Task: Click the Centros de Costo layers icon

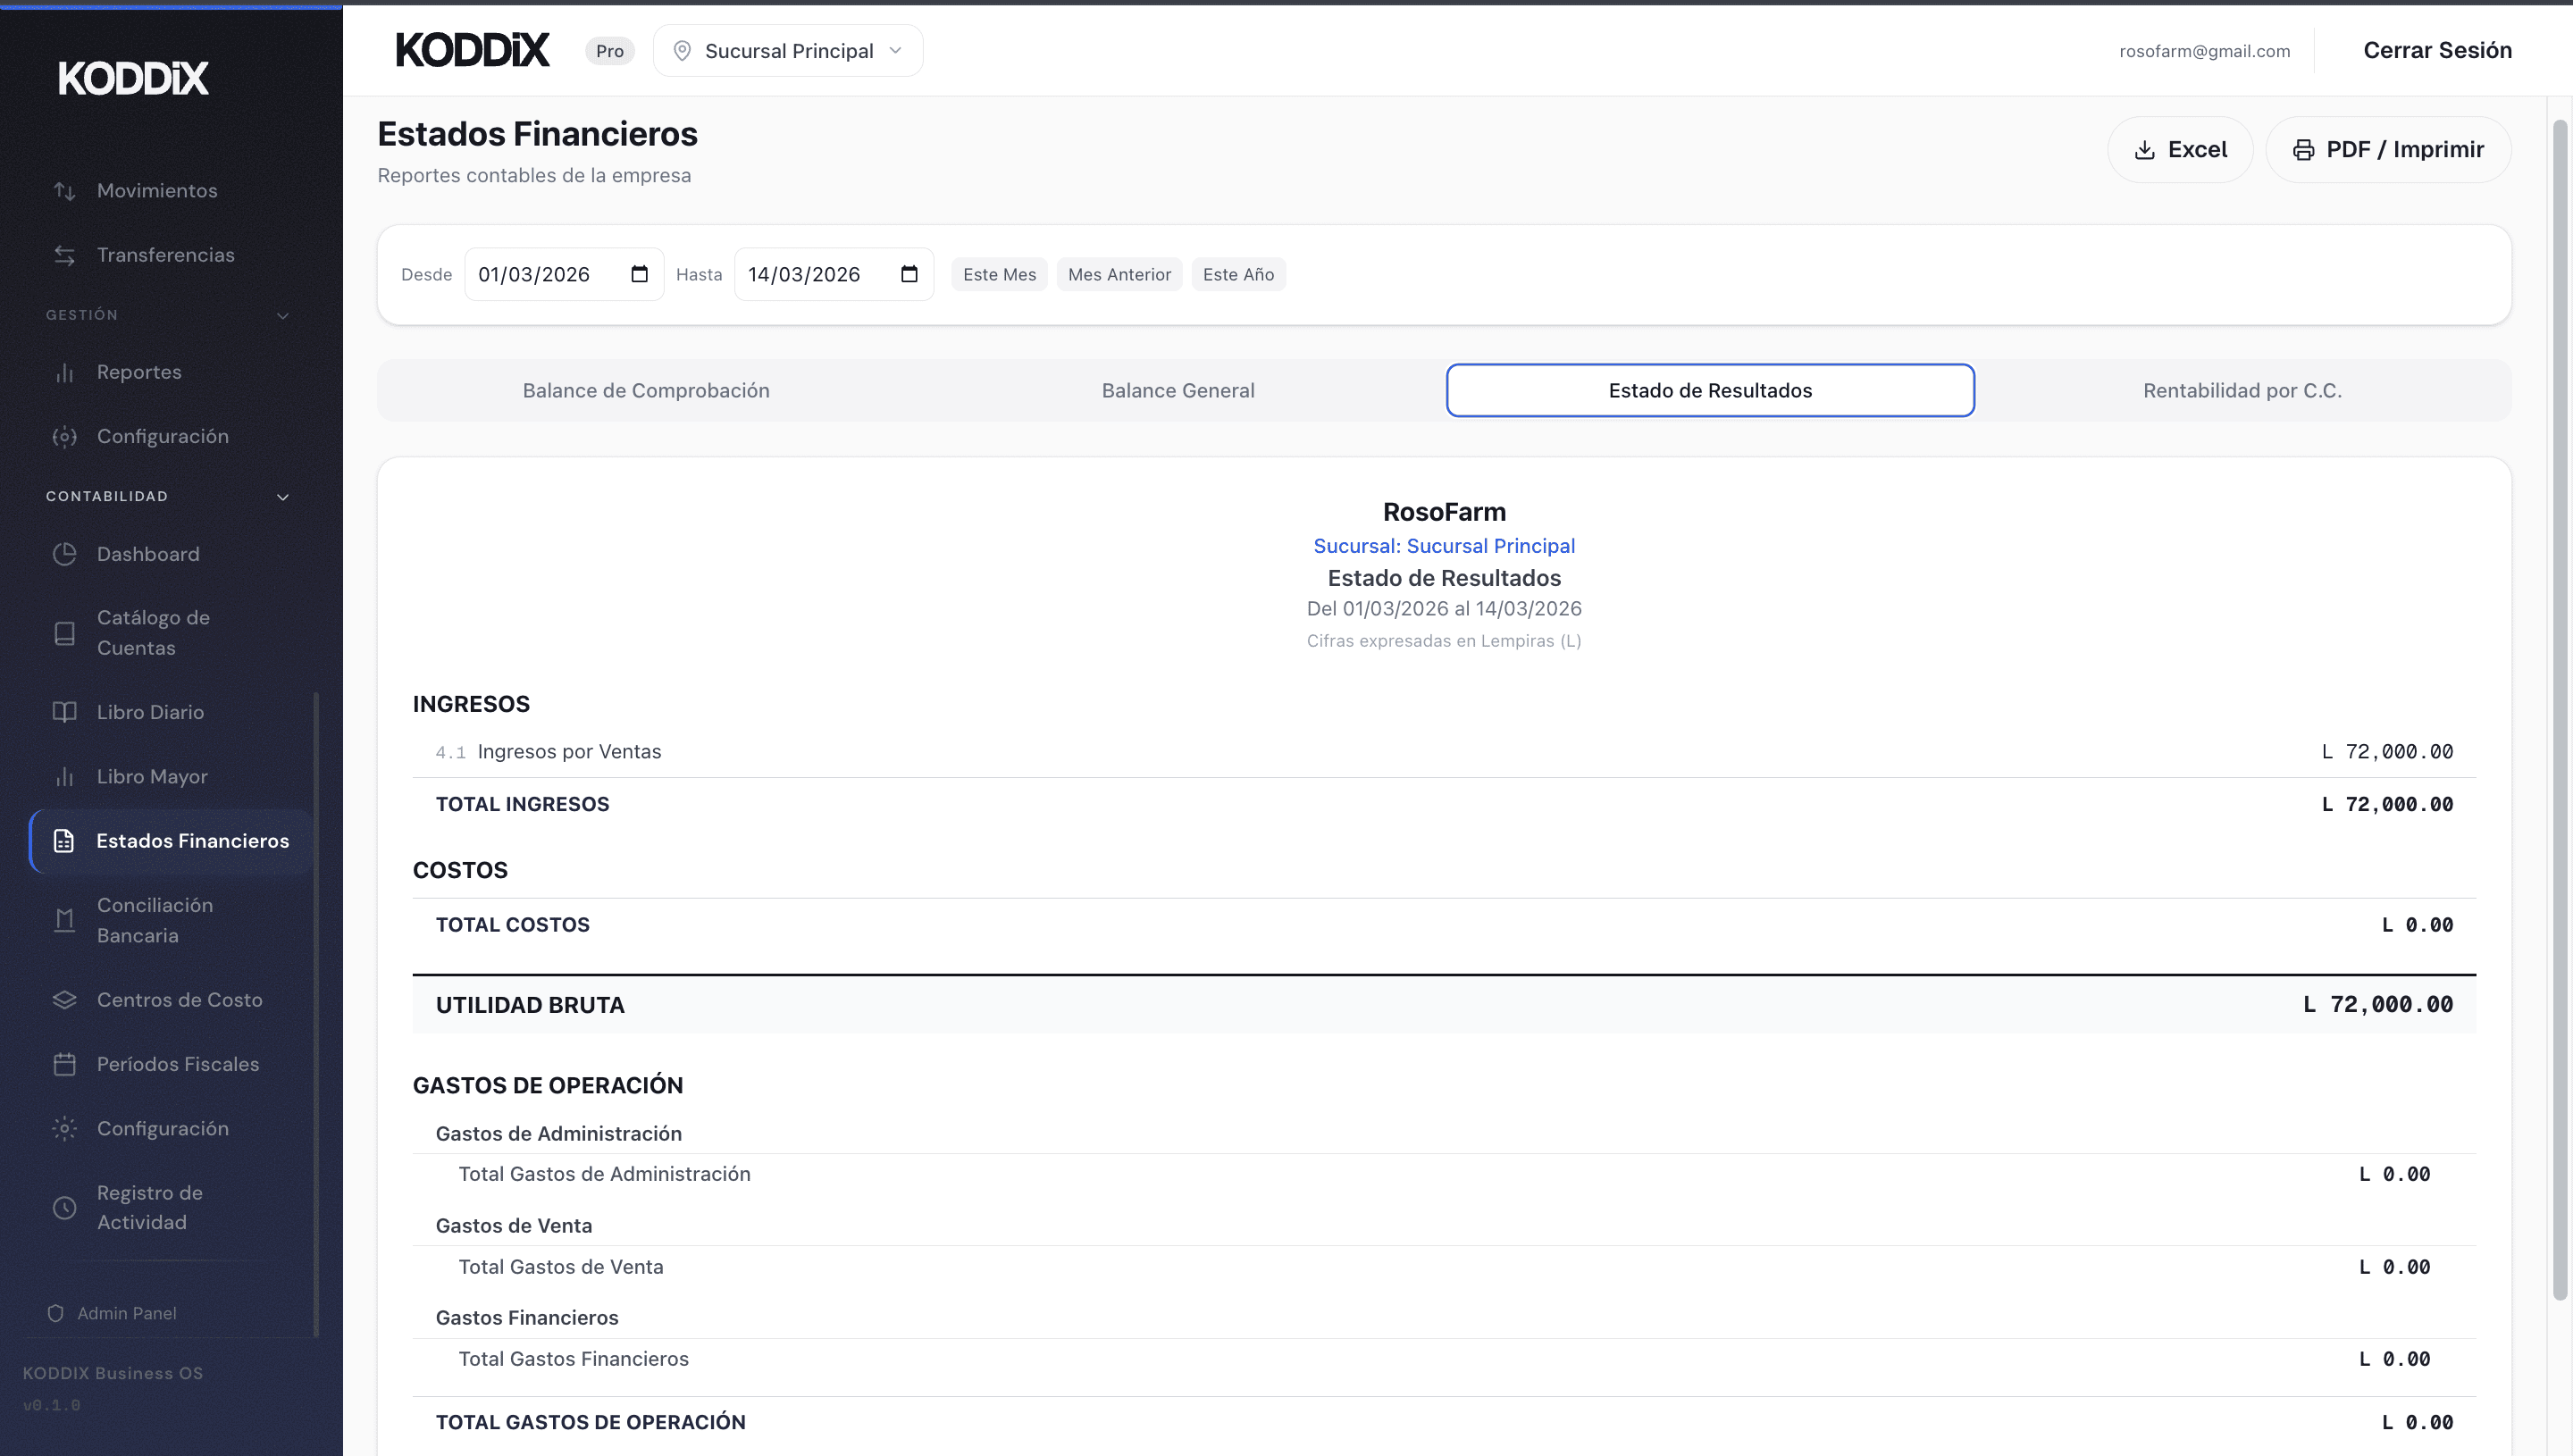Action: (x=65, y=1000)
